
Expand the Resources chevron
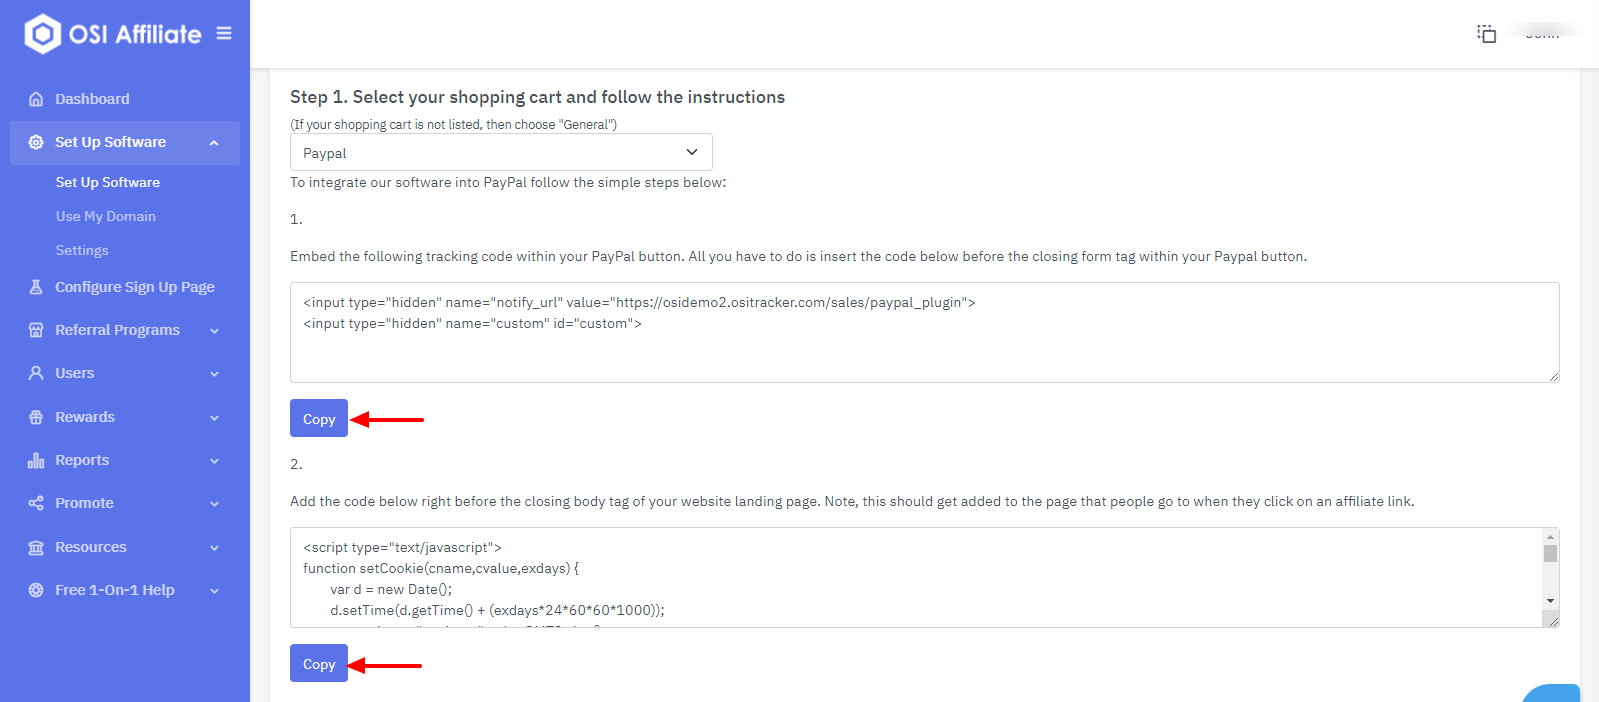(214, 548)
